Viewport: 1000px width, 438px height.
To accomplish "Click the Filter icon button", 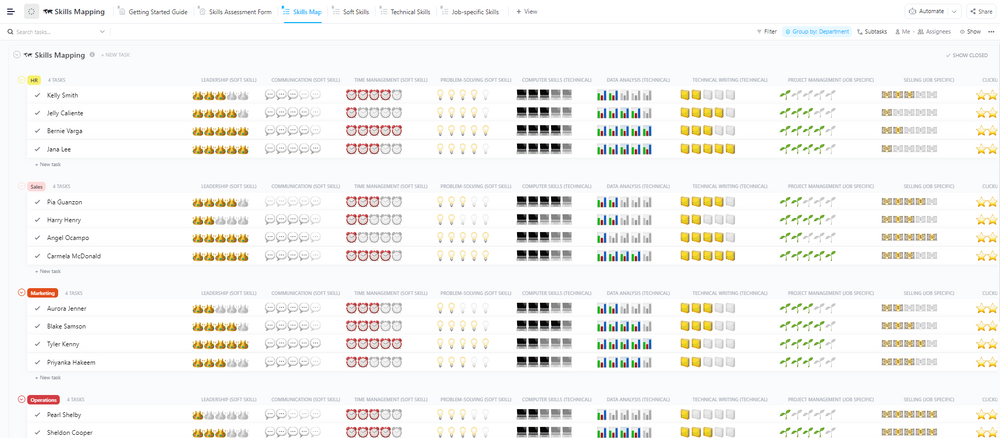I will 766,31.
